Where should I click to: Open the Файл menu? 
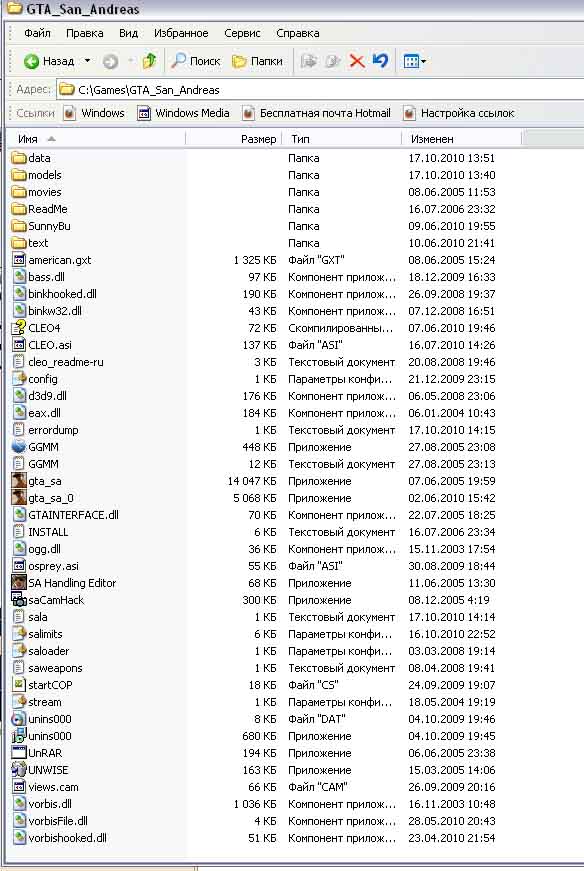(x=37, y=33)
